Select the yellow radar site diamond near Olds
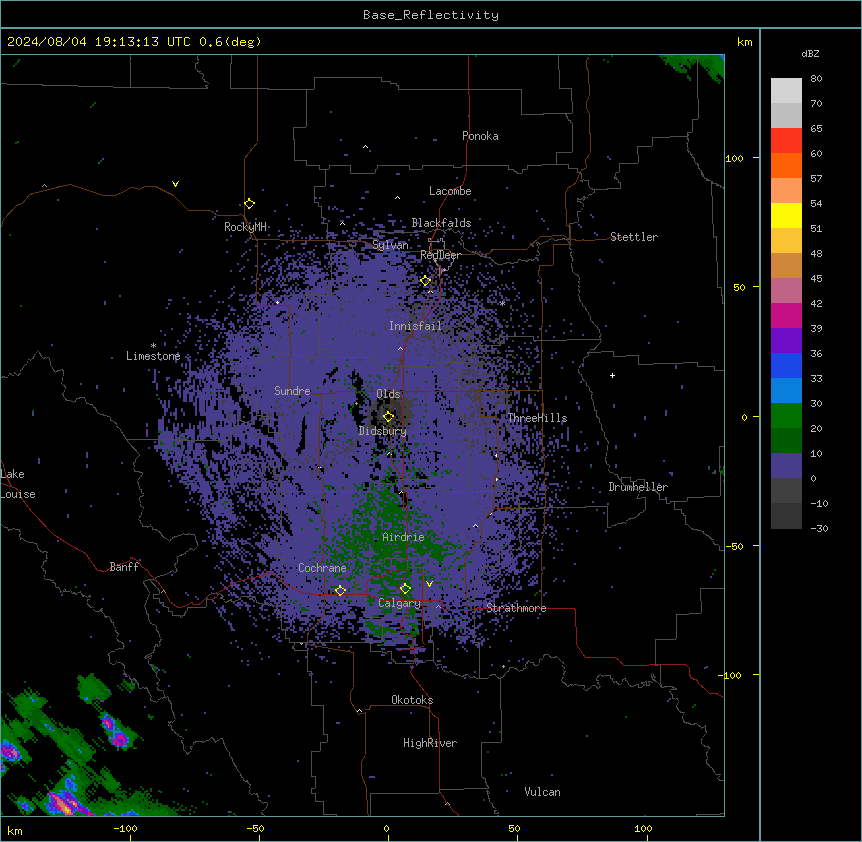The width and height of the screenshot is (862, 842). click(x=388, y=417)
